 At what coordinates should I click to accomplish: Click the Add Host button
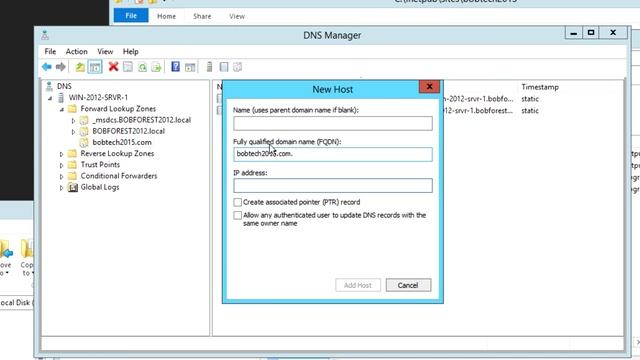[358, 285]
